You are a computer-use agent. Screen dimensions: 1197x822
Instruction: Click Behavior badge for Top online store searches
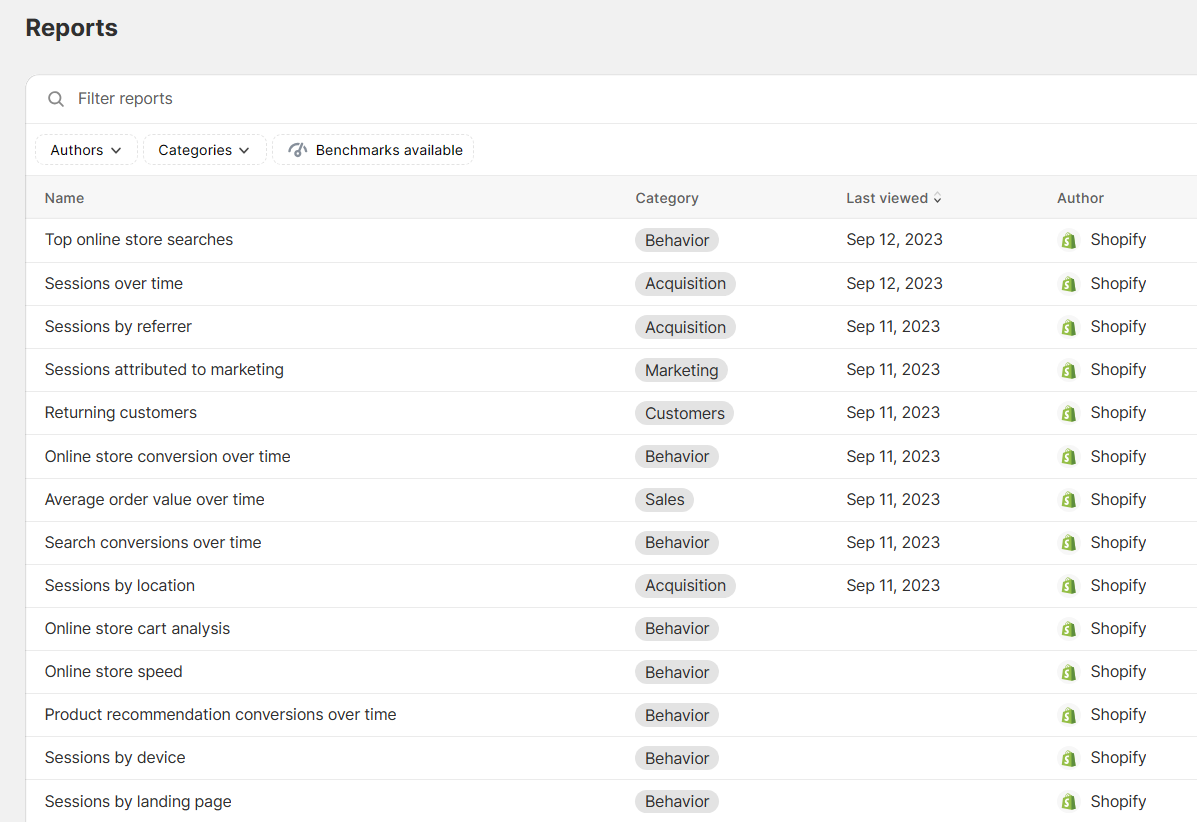pos(676,240)
